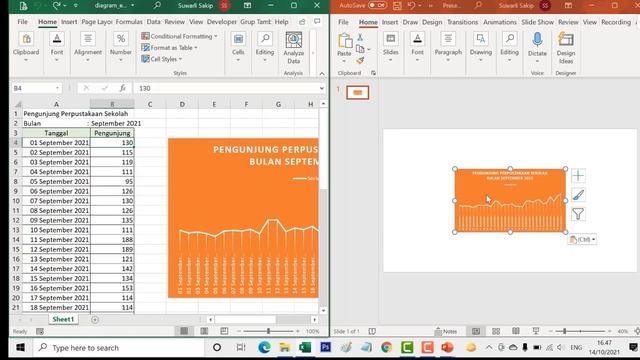Viewport: 640px width, 360px height.
Task: Click the Pengunjung header cell
Action: click(x=112, y=133)
